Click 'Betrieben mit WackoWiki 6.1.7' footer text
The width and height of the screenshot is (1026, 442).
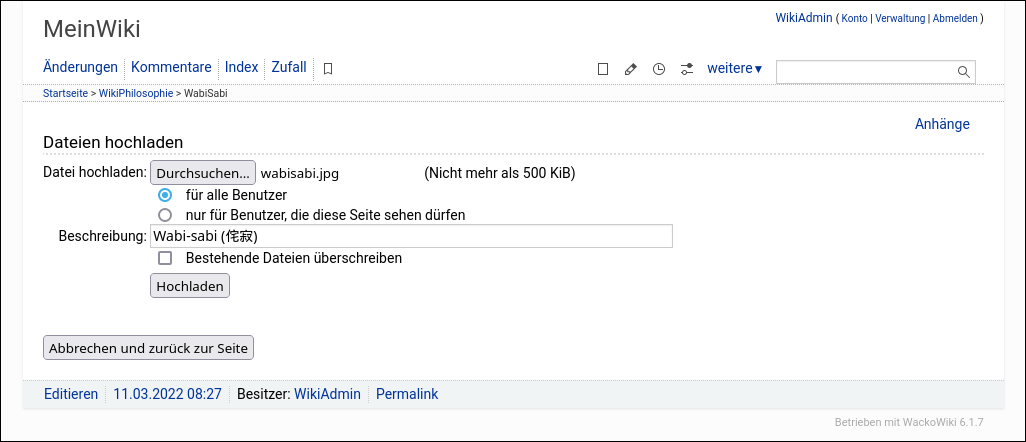point(909,422)
